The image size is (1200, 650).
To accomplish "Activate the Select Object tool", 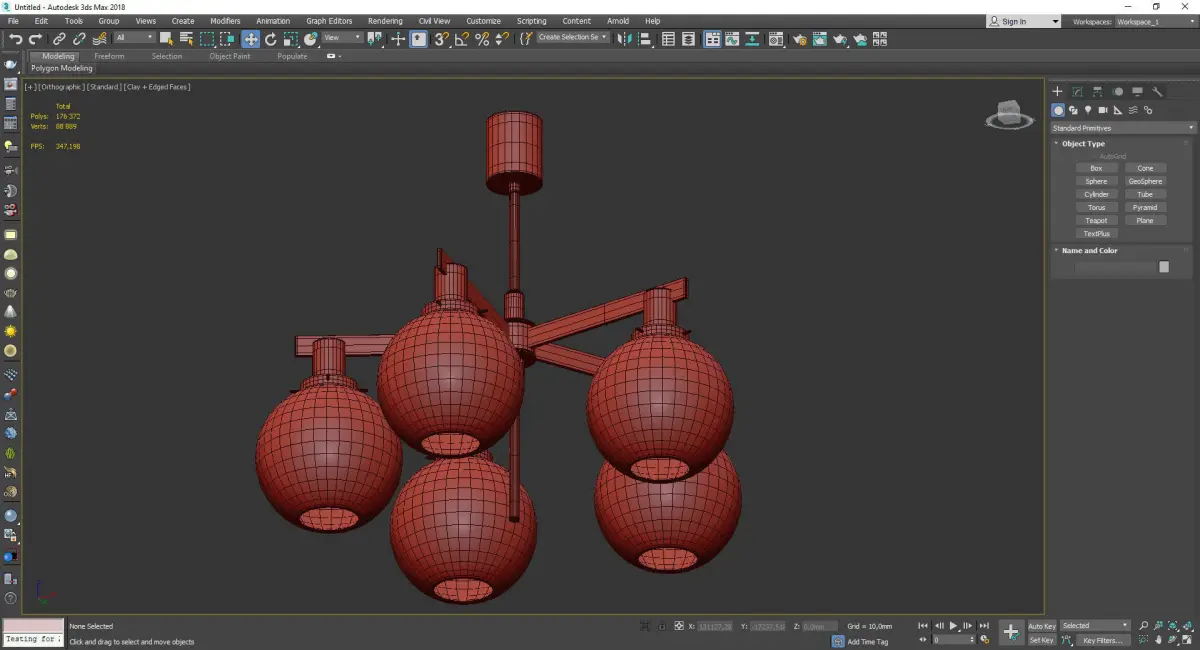I will click(166, 39).
